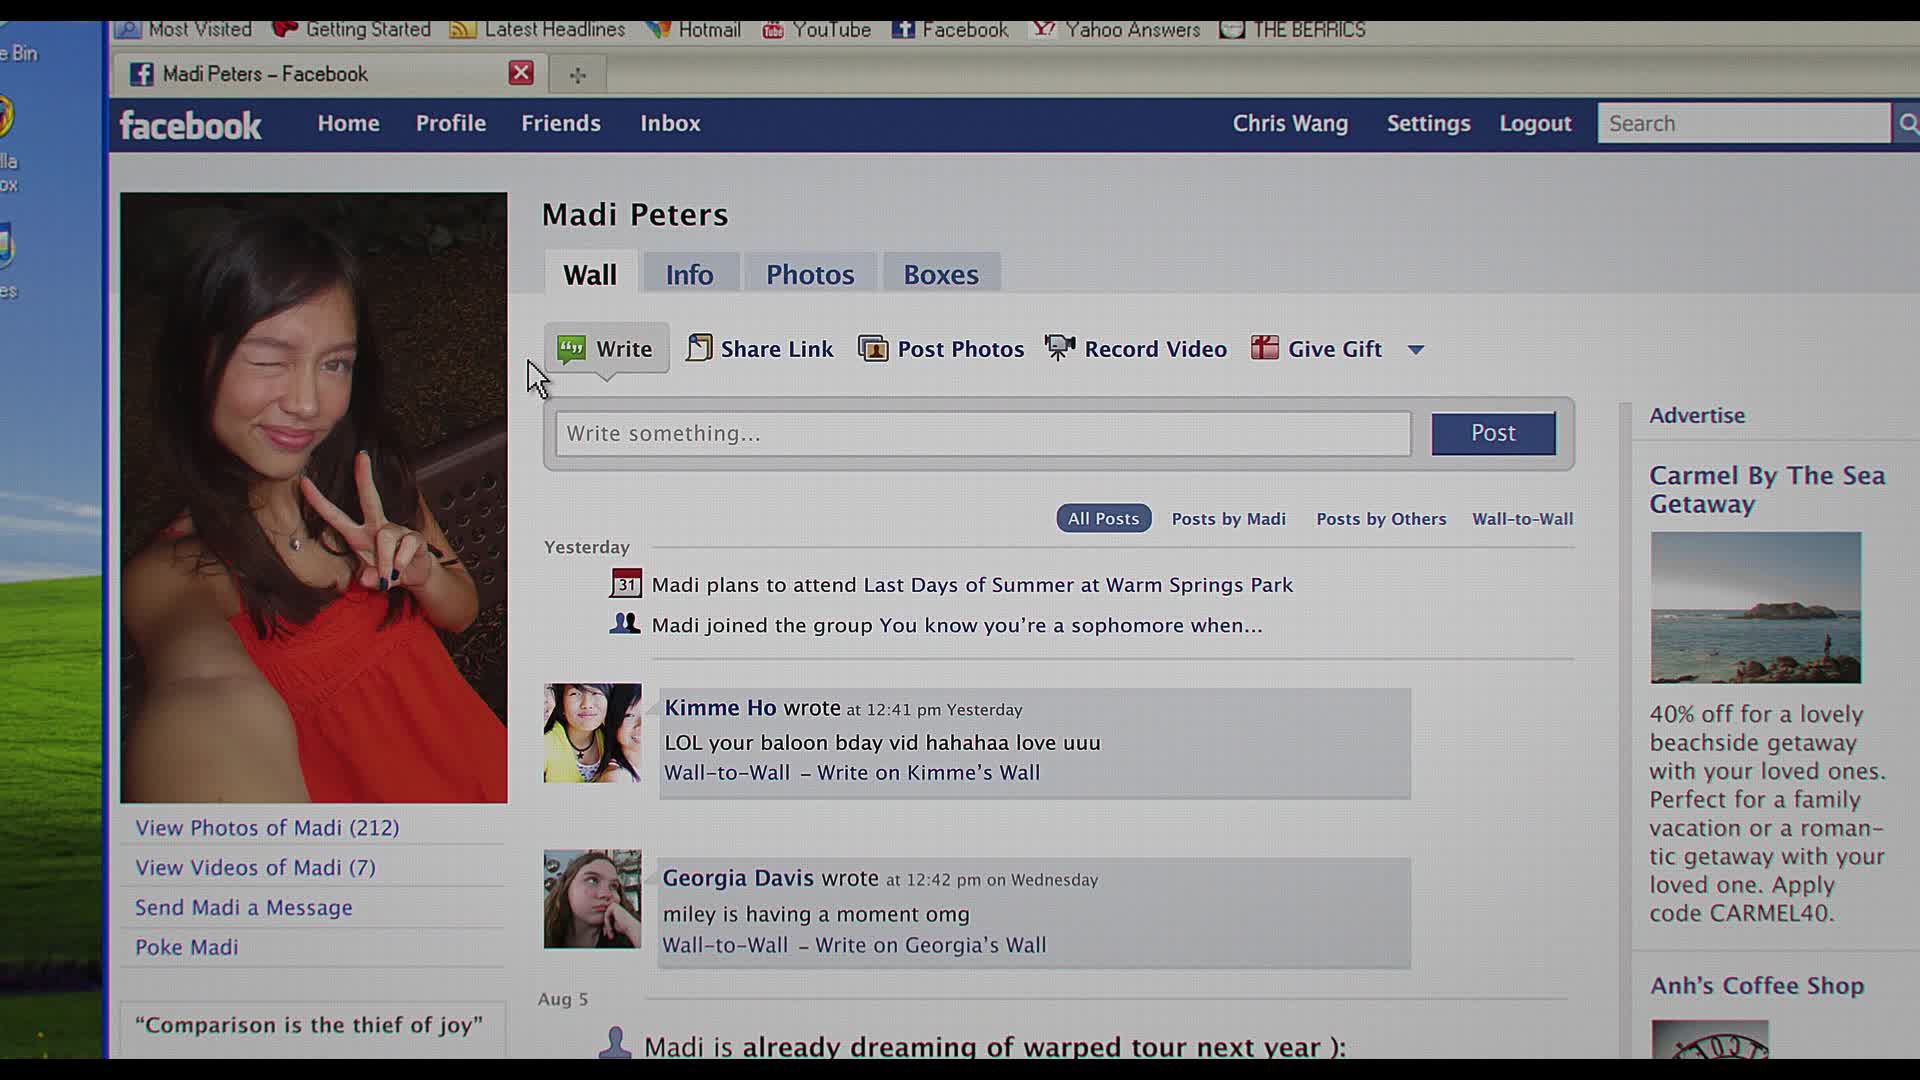Click the calendar event icon
Viewport: 1920px width, 1080px height.
click(626, 584)
